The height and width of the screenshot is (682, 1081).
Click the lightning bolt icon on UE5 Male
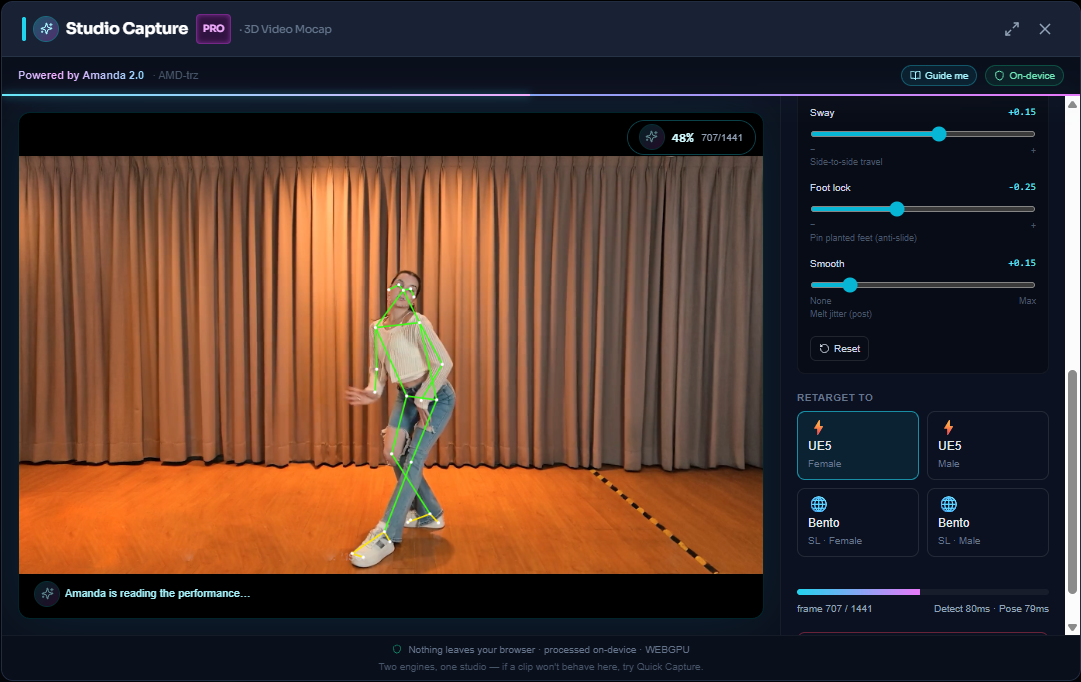click(949, 427)
